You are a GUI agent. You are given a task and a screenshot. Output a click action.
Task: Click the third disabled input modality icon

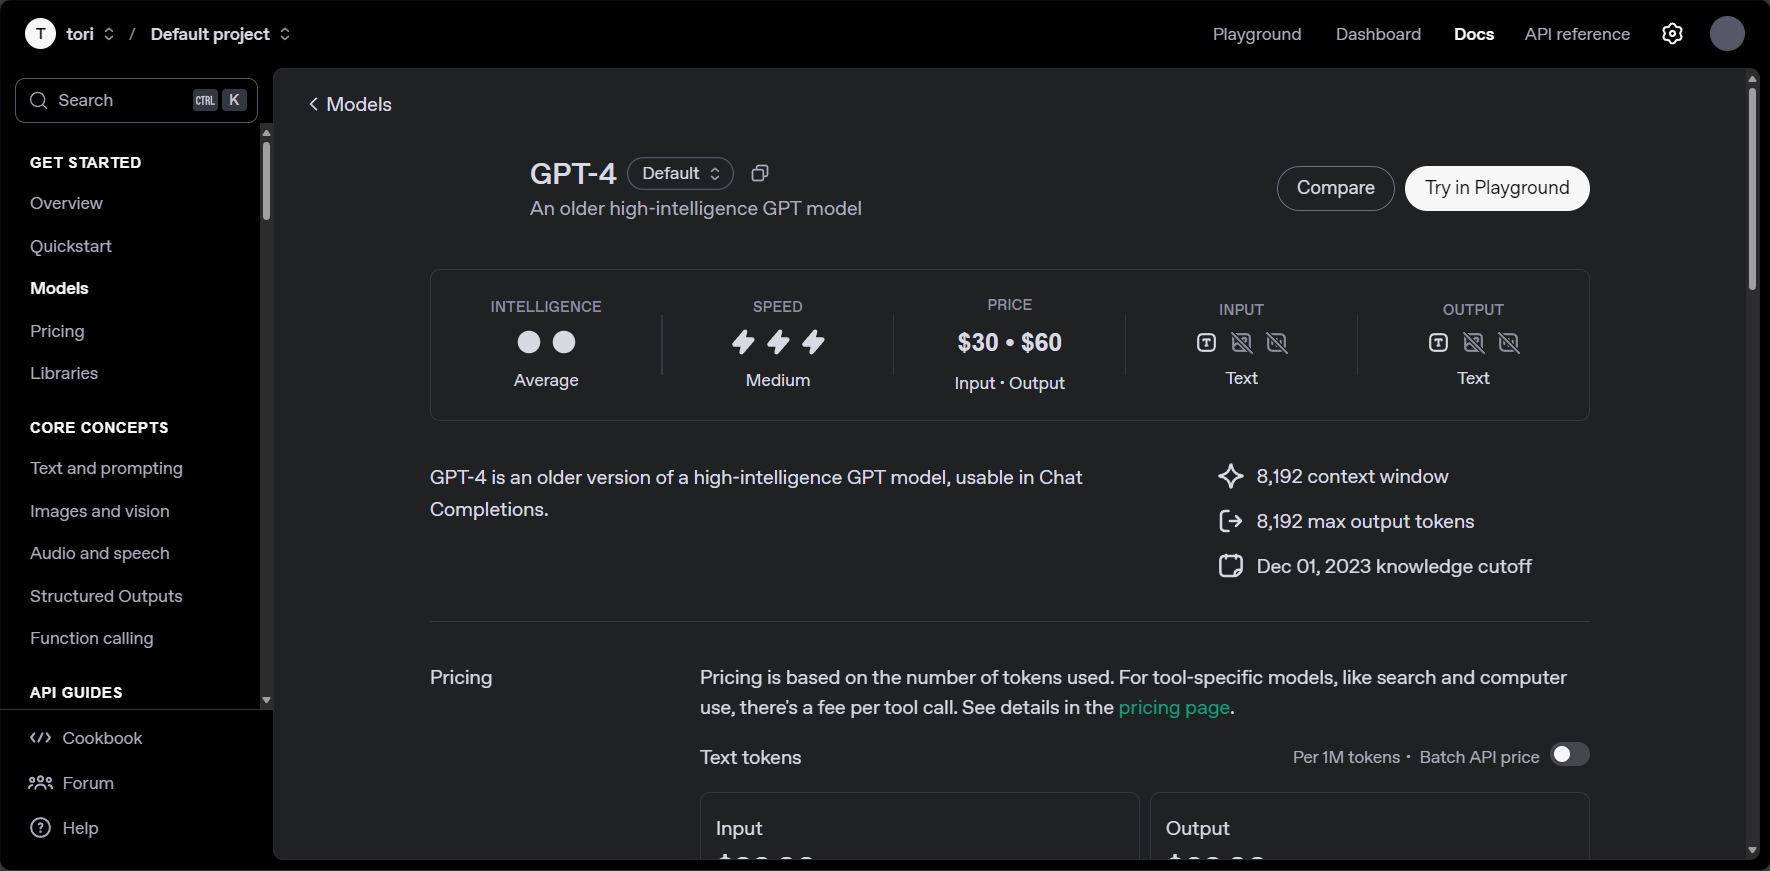click(1277, 343)
